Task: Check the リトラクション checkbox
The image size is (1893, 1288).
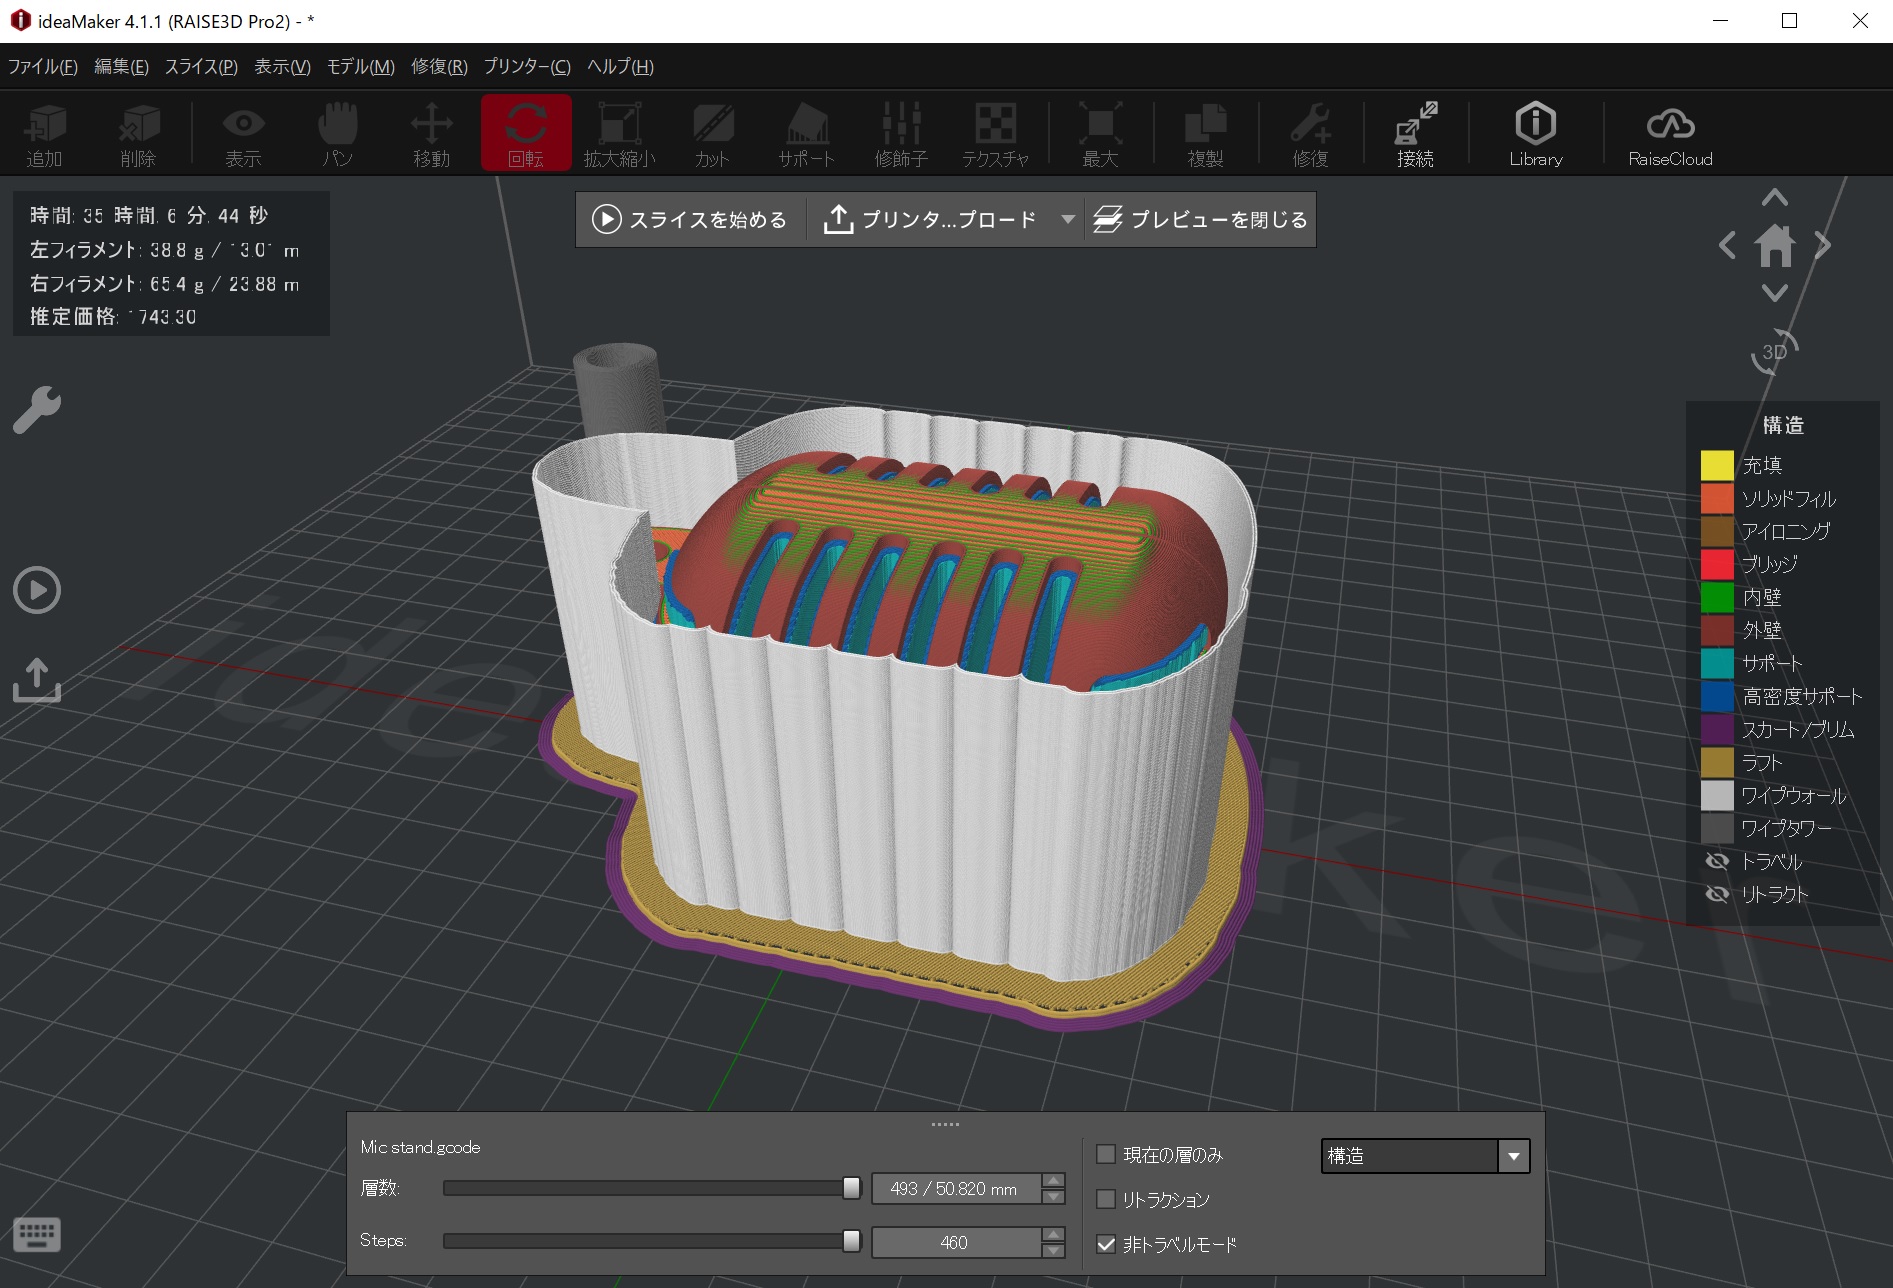Action: click(x=1106, y=1199)
